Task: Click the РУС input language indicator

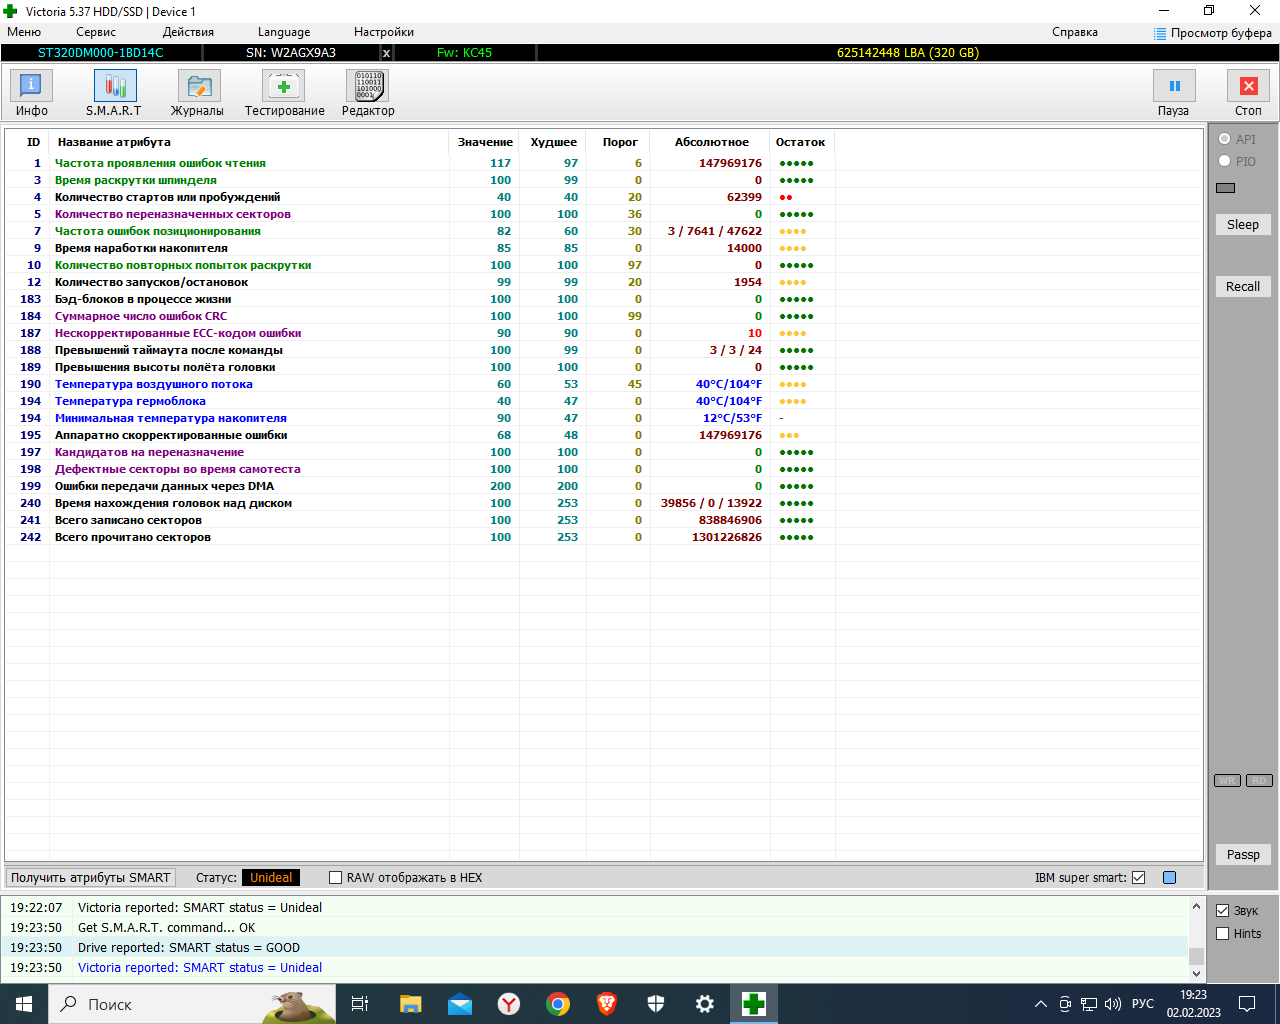Action: [x=1143, y=1004]
